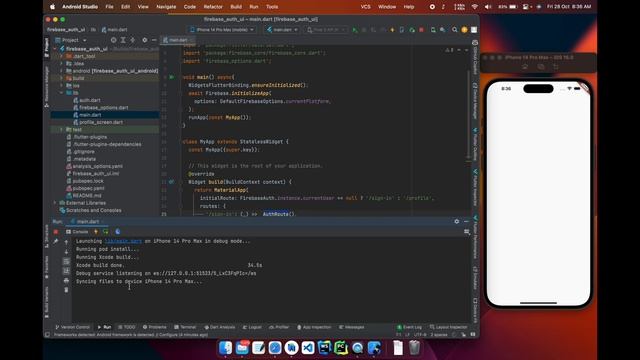This screenshot has height=360, width=640.
Task: Click iPhone simulator home indicator bar
Action: (538, 303)
